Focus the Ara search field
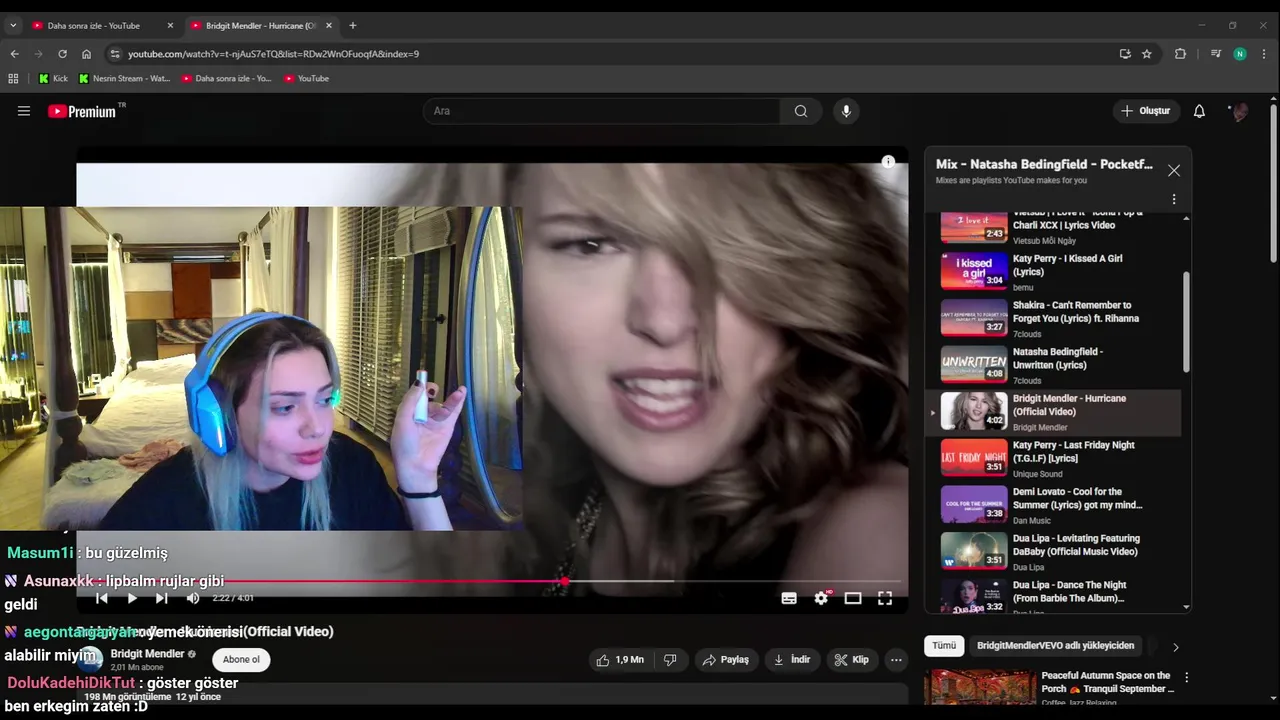The height and width of the screenshot is (720, 1280). [602, 111]
